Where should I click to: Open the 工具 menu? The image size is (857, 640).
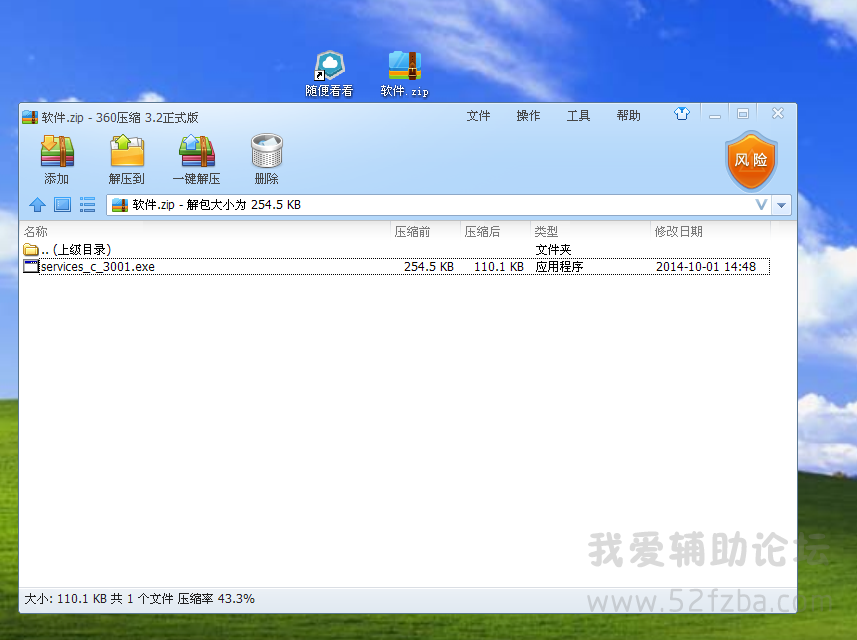pos(578,116)
